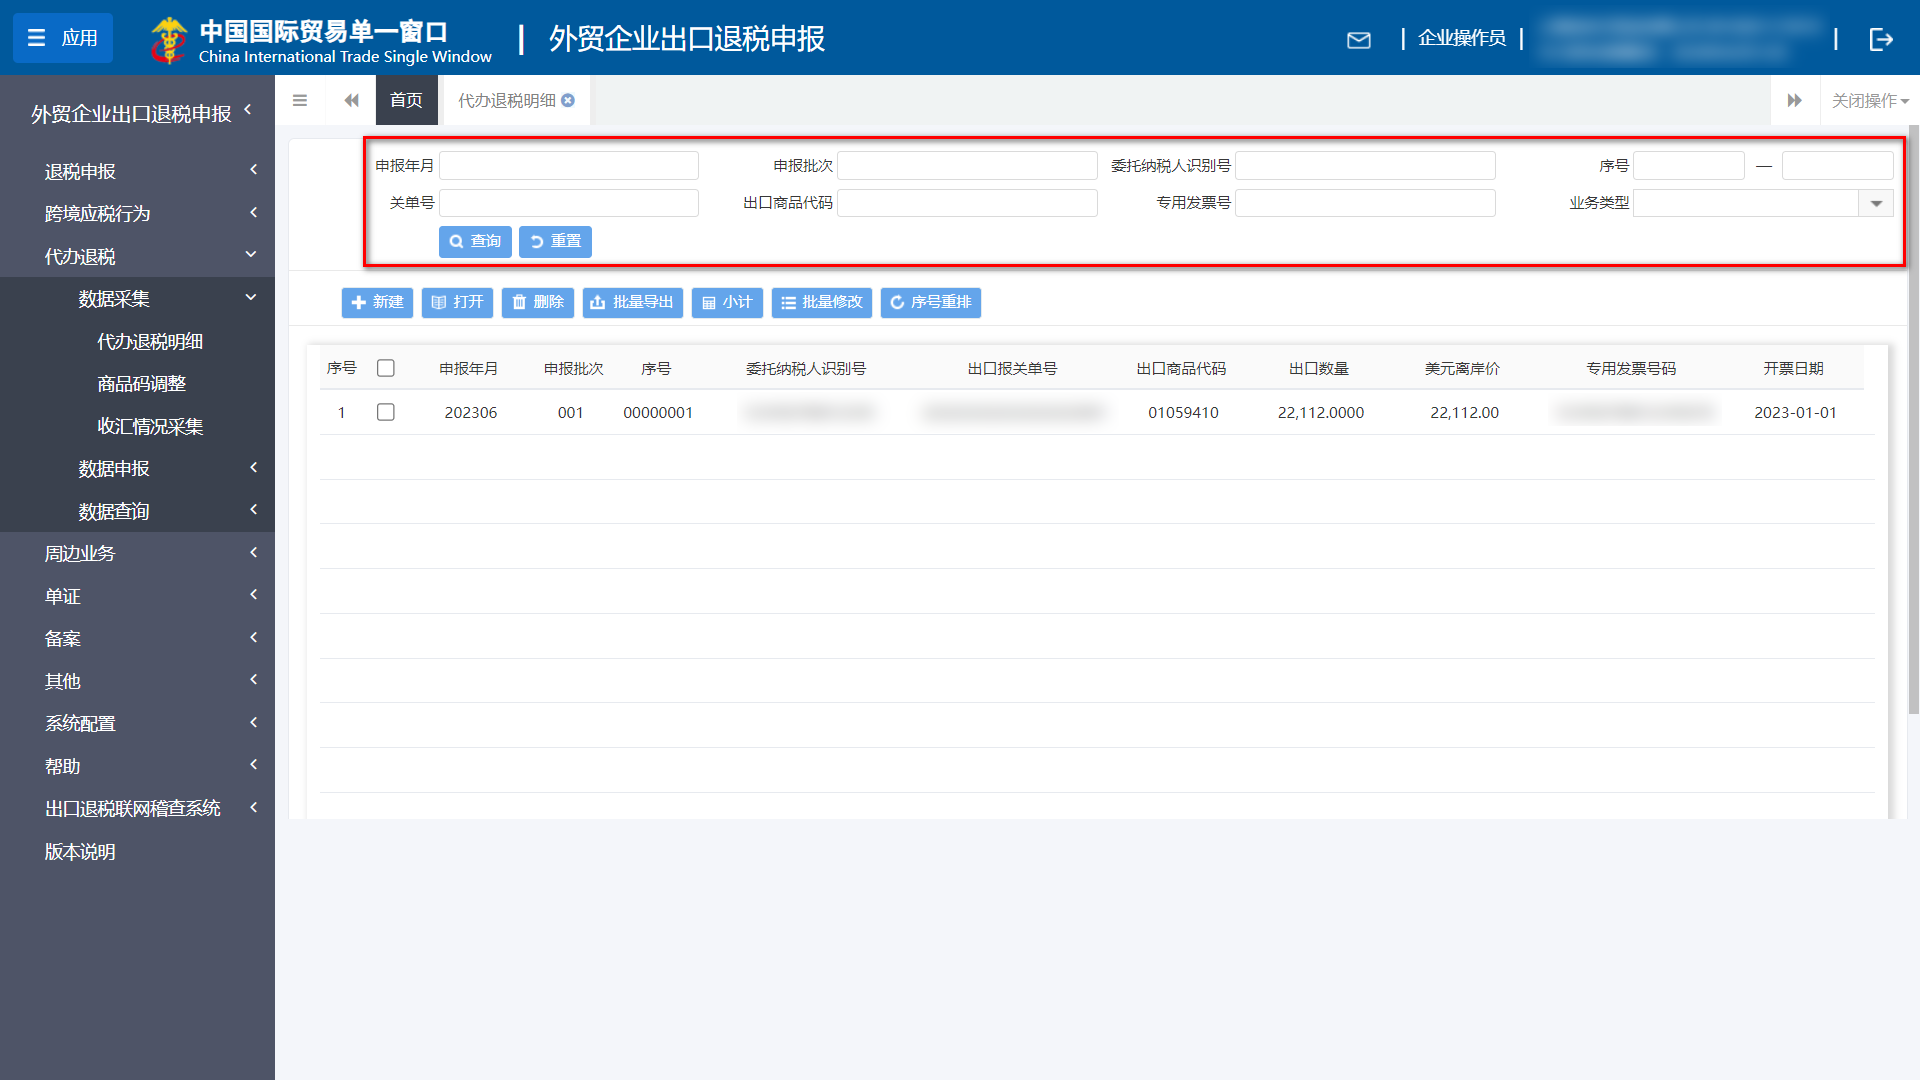Click the logout icon at top right

coord(1880,39)
